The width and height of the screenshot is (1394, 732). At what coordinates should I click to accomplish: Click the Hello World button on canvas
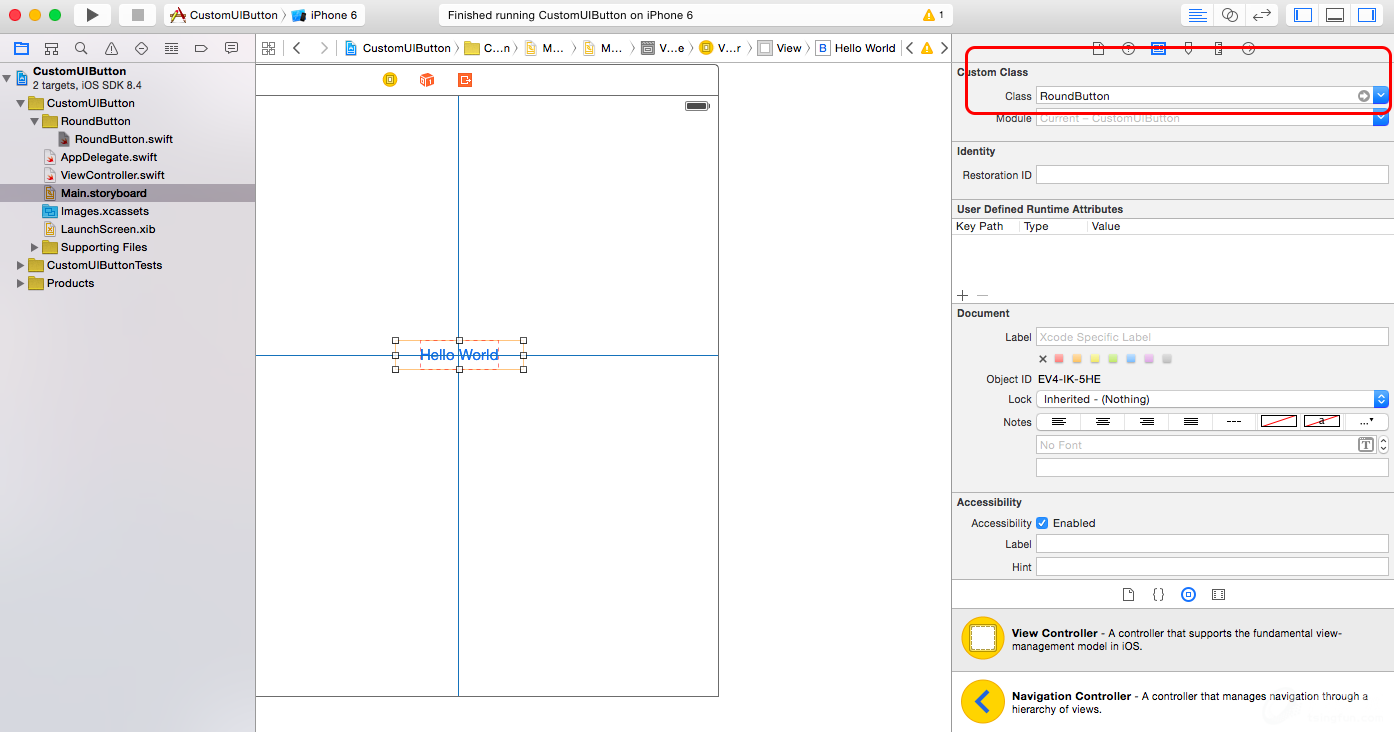[x=459, y=355]
